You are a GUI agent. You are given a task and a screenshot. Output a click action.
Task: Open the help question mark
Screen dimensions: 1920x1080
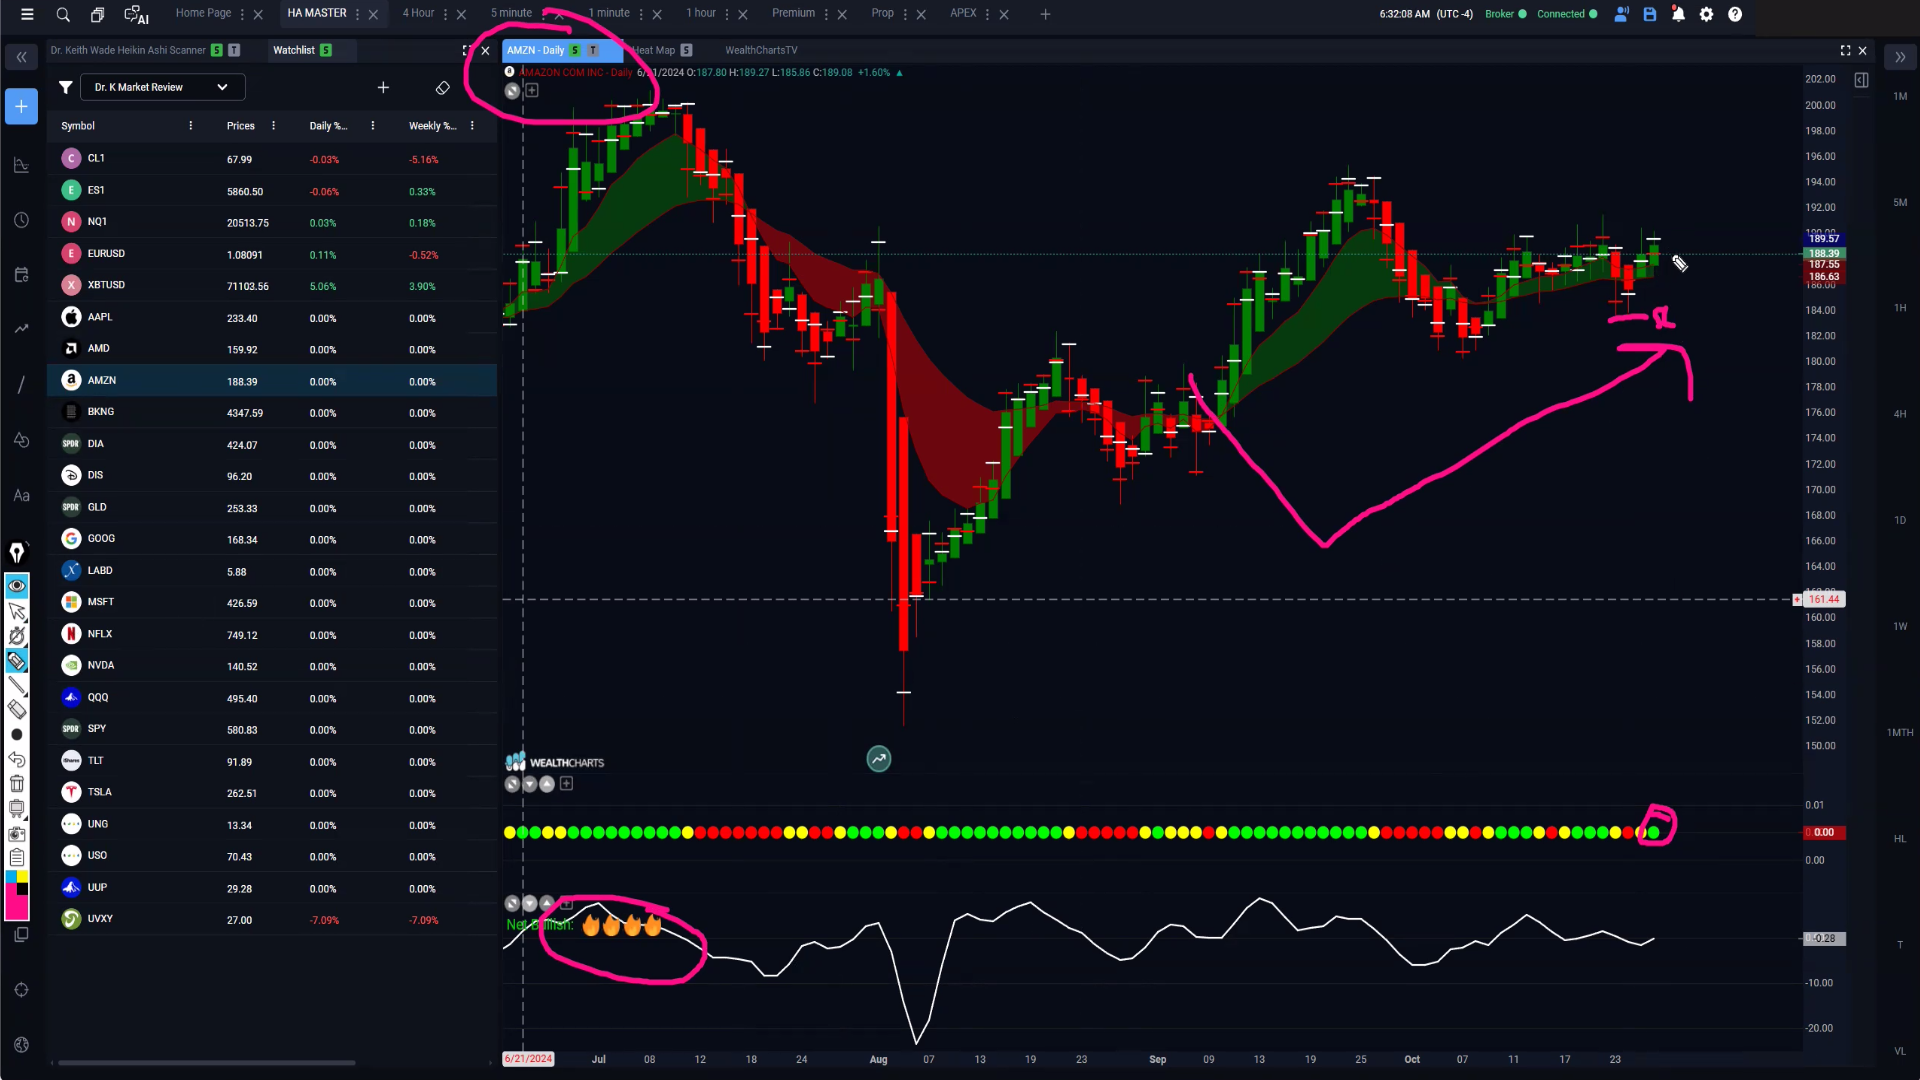click(x=1735, y=14)
